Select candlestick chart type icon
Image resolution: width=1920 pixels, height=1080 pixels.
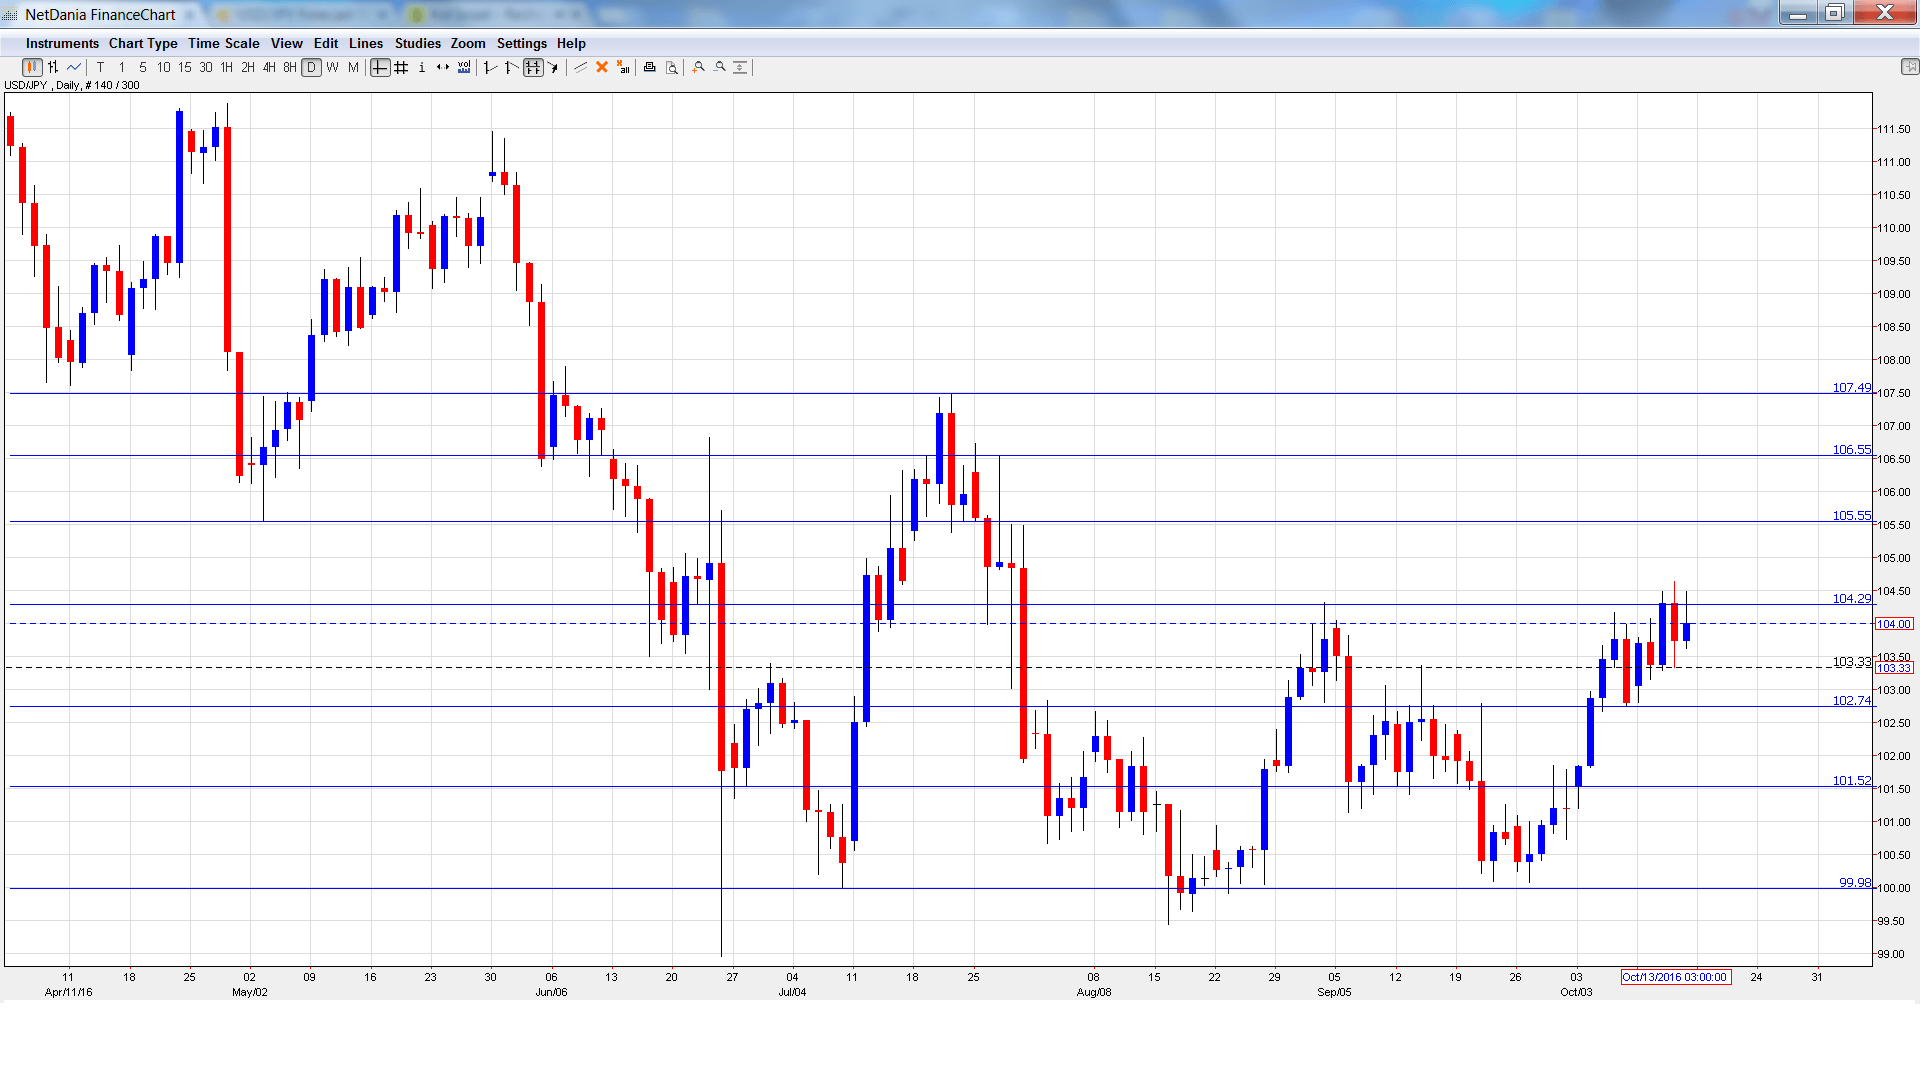coord(32,67)
